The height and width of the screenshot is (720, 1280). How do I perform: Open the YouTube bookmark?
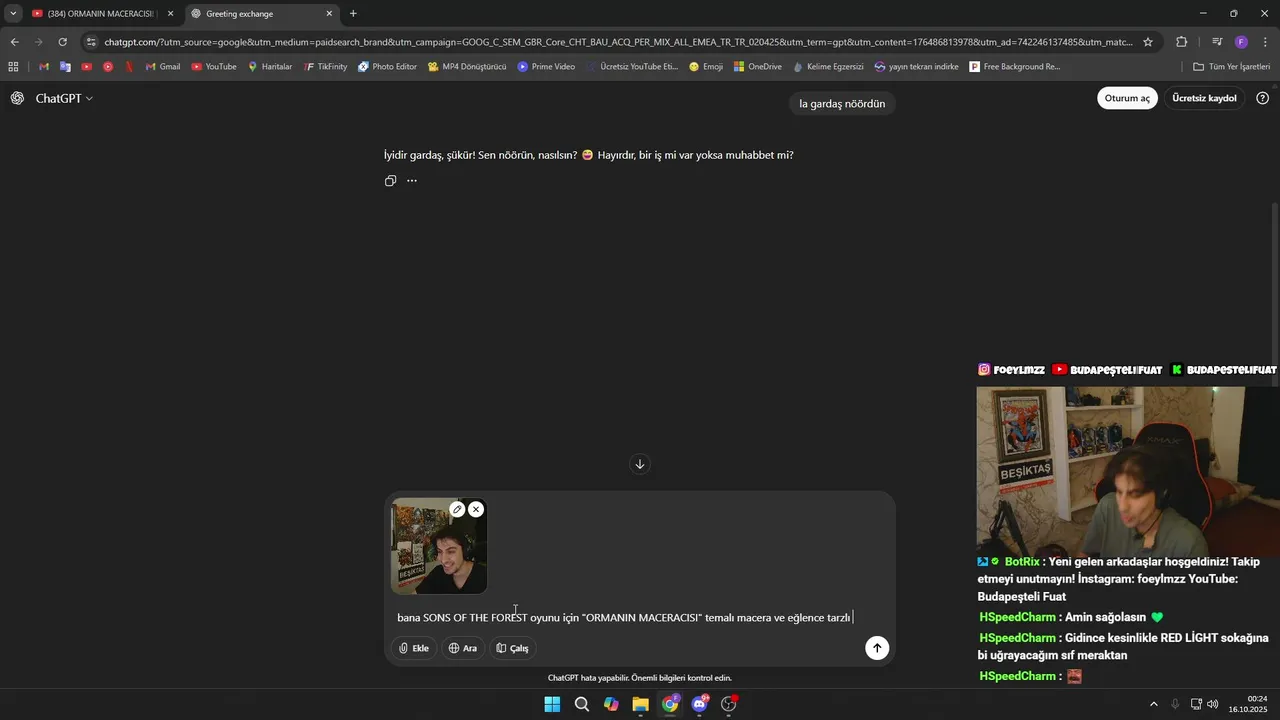(213, 67)
